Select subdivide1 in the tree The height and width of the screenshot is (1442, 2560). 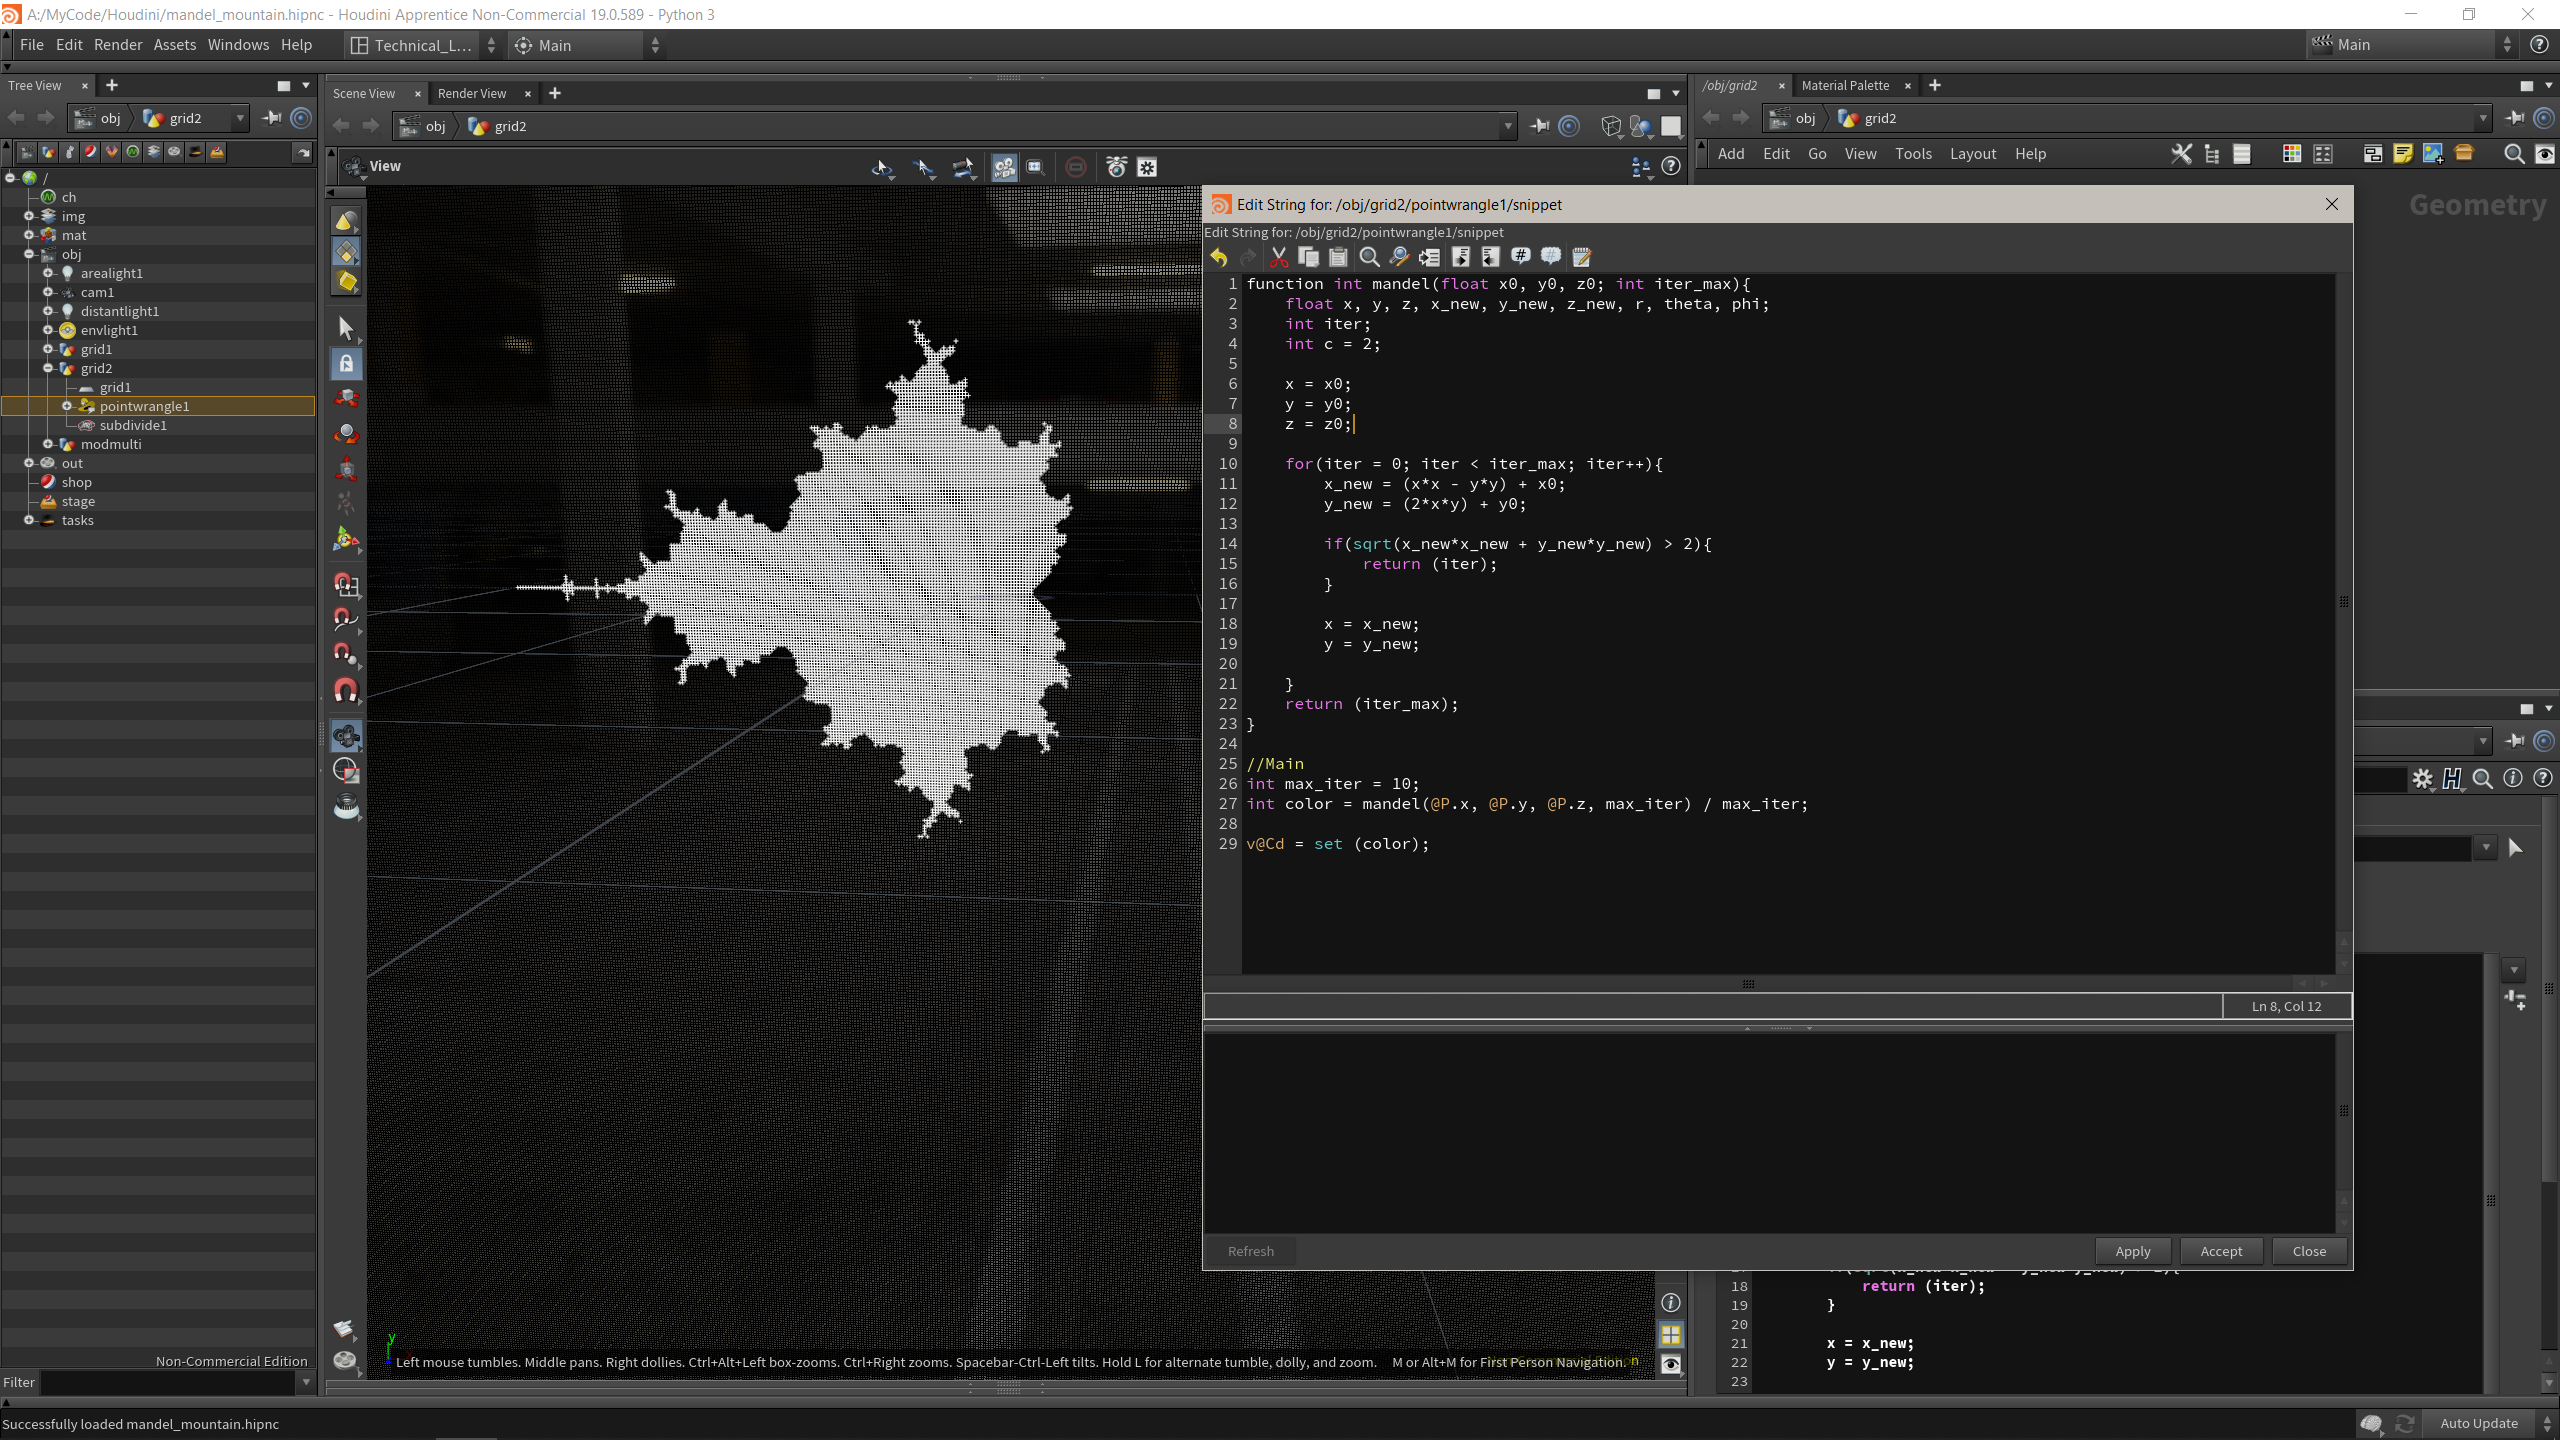pos(133,425)
